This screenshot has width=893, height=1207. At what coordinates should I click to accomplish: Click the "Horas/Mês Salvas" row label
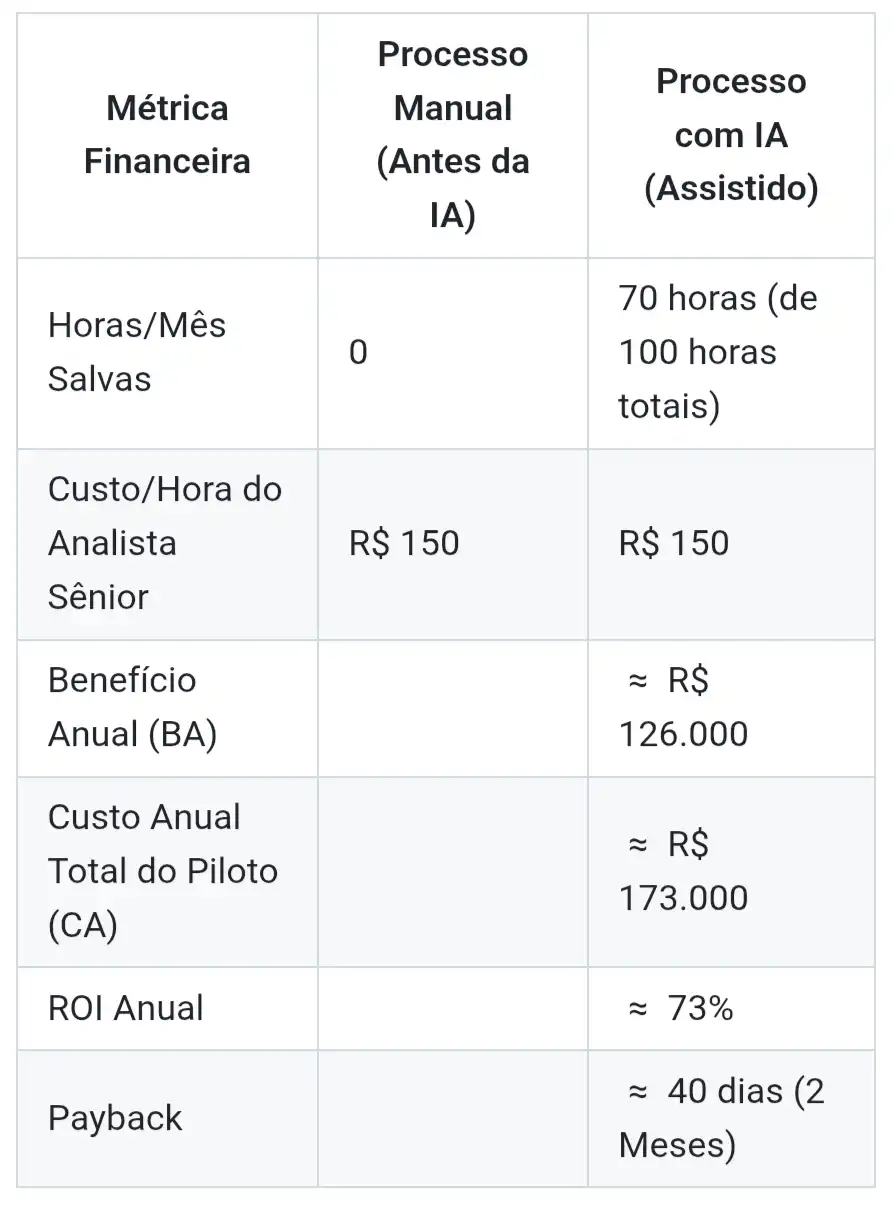click(137, 352)
